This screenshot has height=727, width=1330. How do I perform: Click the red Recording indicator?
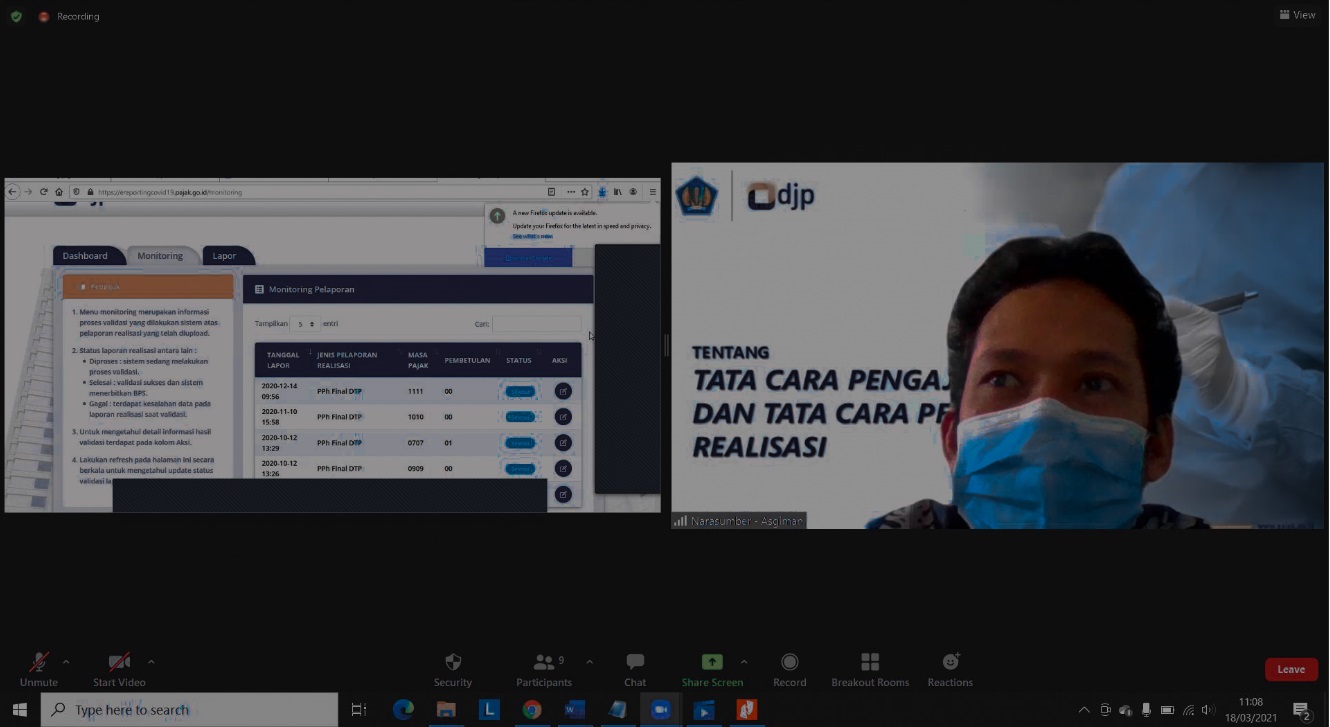tap(69, 16)
